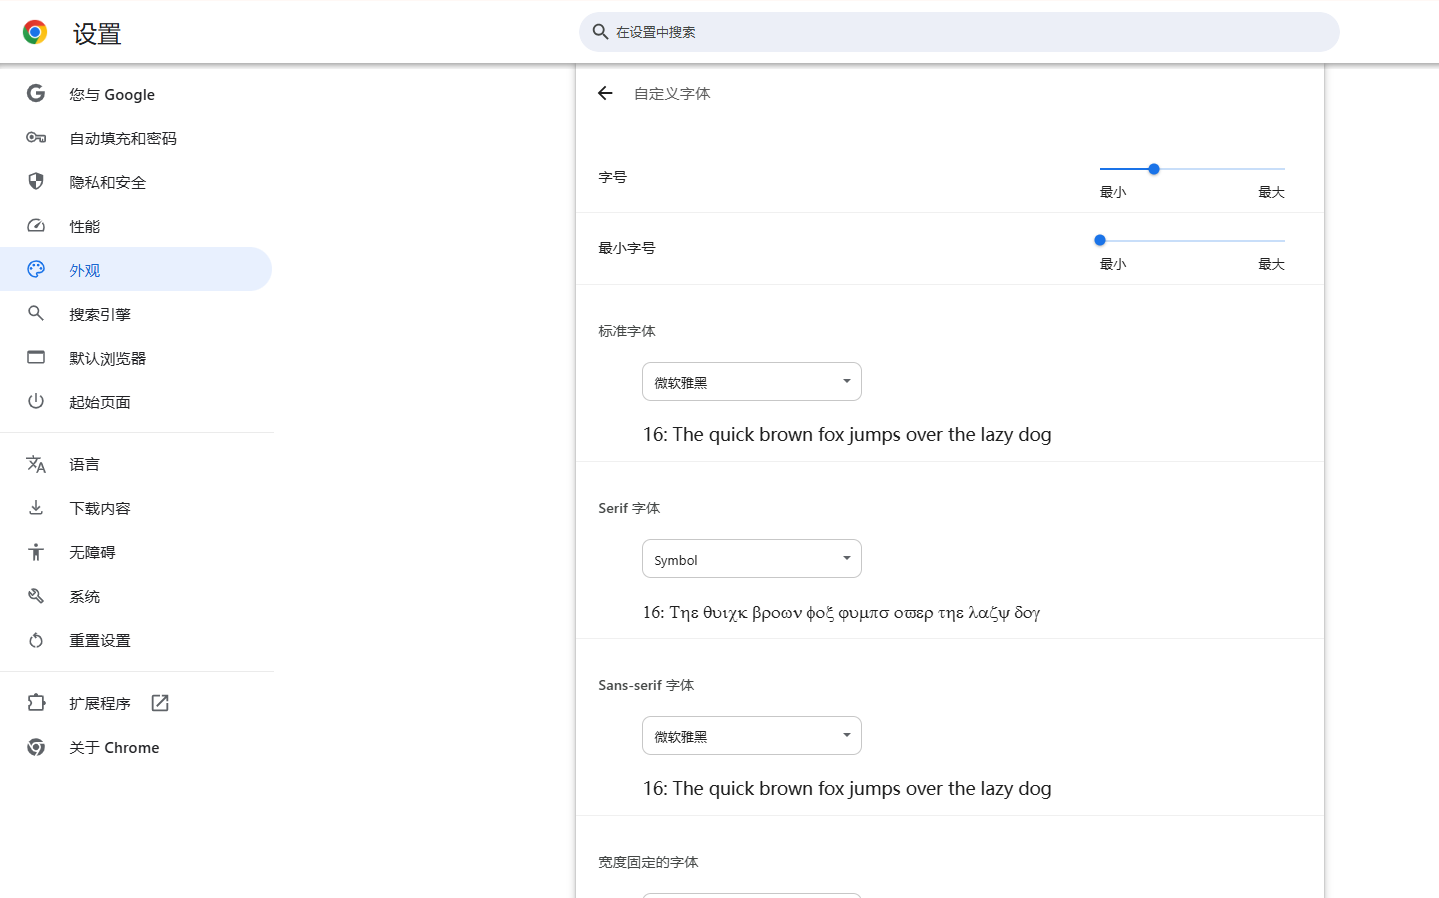Go back using the arrow icon
The width and height of the screenshot is (1439, 898).
605,93
